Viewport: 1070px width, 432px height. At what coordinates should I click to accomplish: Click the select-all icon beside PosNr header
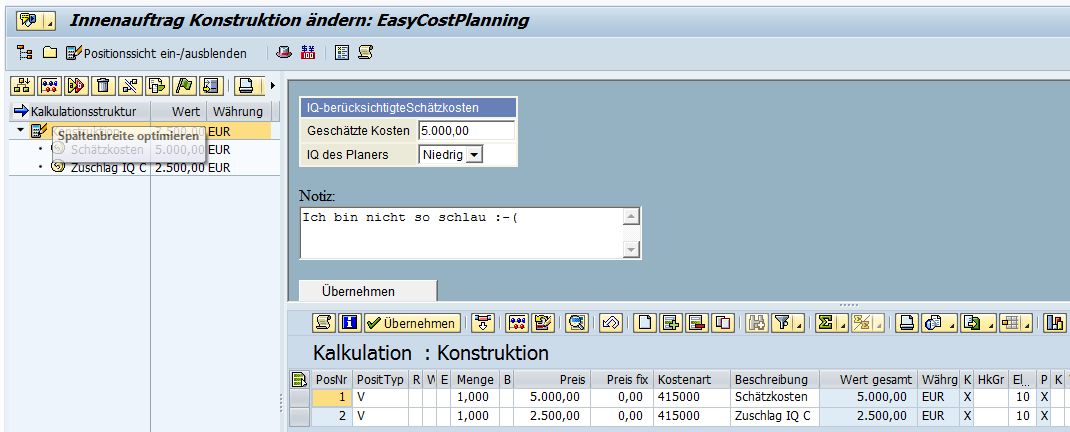300,379
